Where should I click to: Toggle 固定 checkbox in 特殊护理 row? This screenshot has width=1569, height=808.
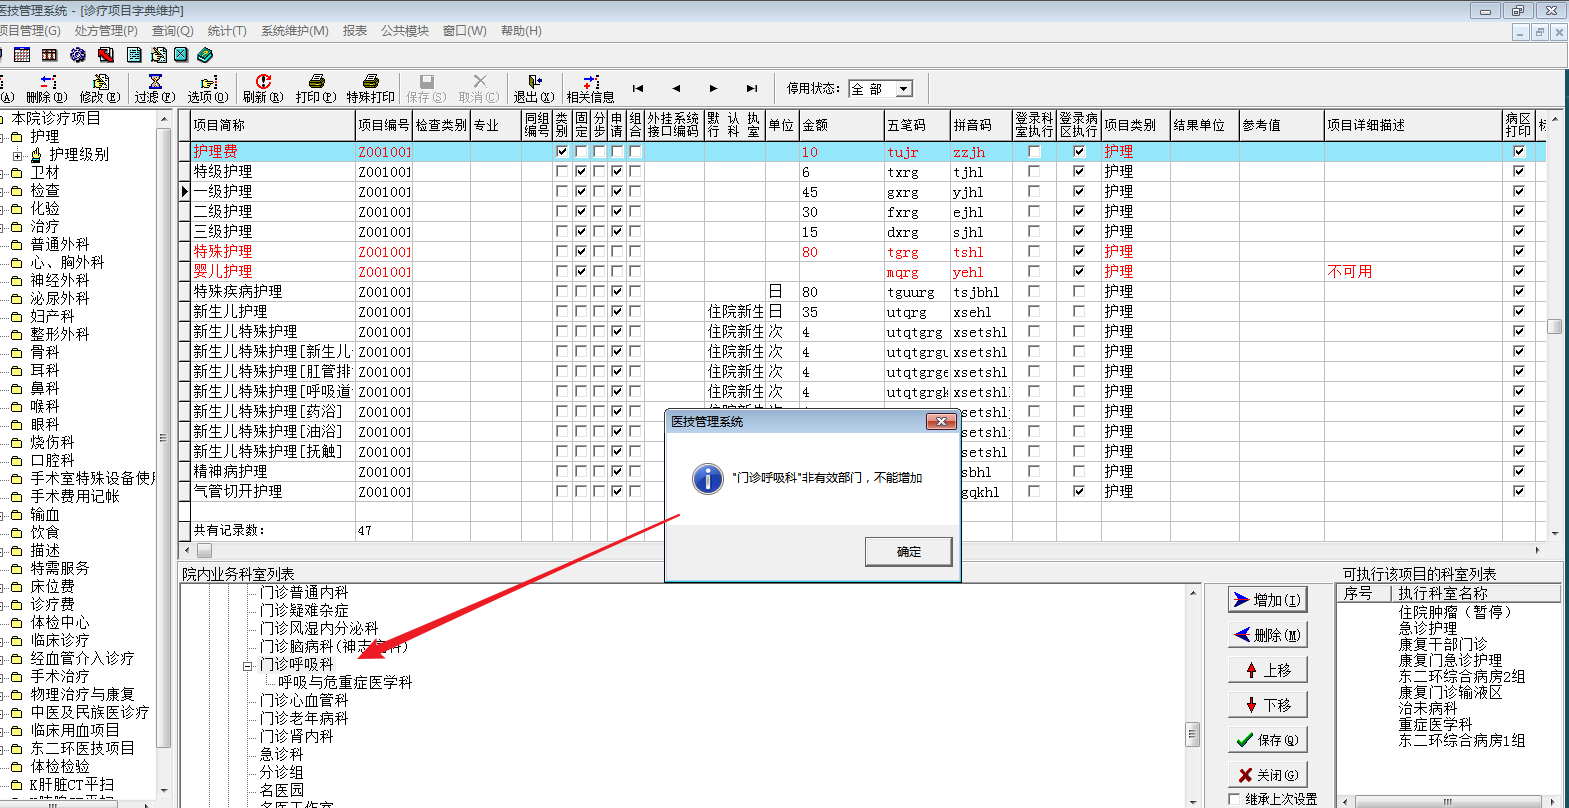(x=581, y=252)
